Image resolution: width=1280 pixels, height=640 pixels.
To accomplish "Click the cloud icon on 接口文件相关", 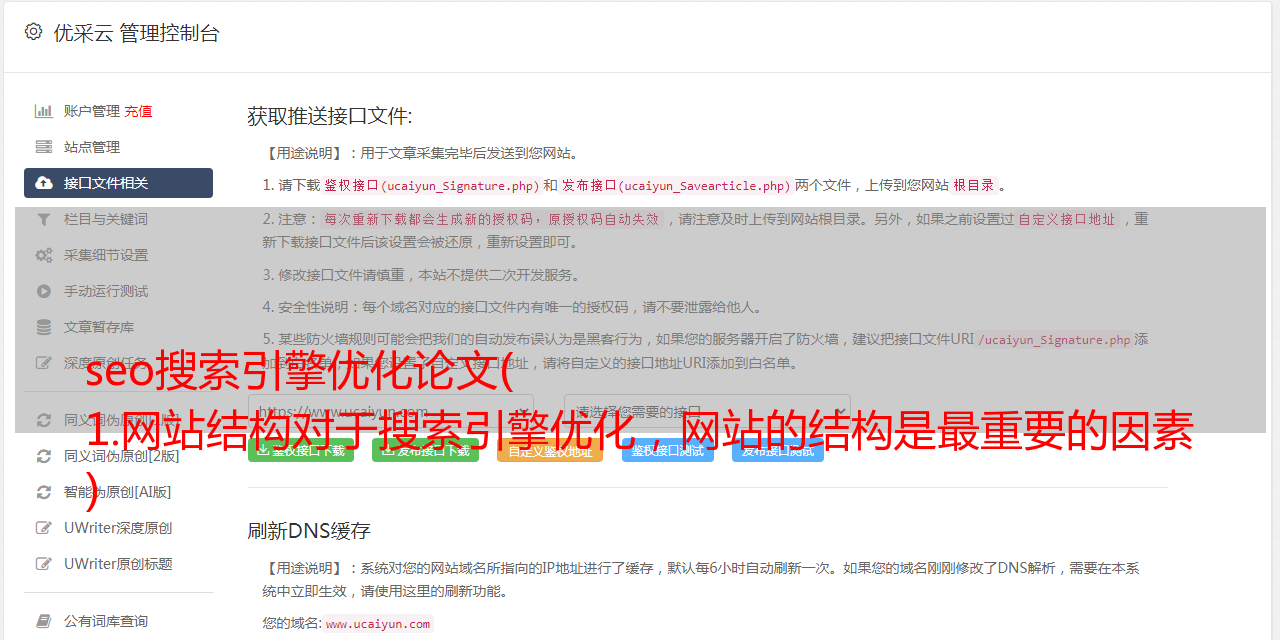I will pyautogui.click(x=44, y=183).
